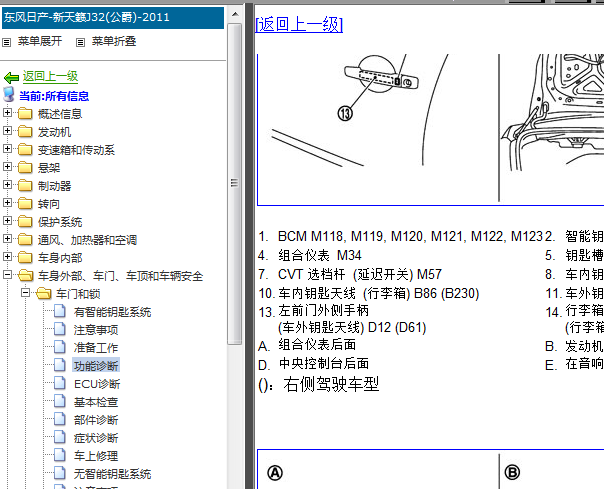
Task: Click the 概述信息 folder icon
Action: click(25, 113)
